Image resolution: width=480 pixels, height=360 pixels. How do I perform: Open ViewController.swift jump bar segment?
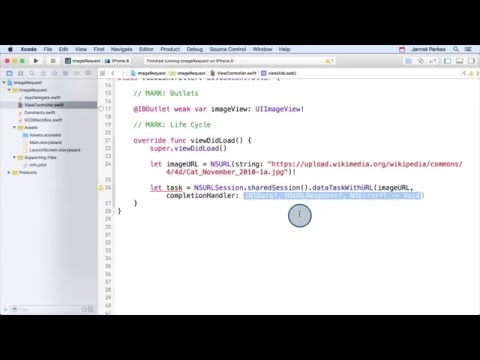click(x=234, y=73)
